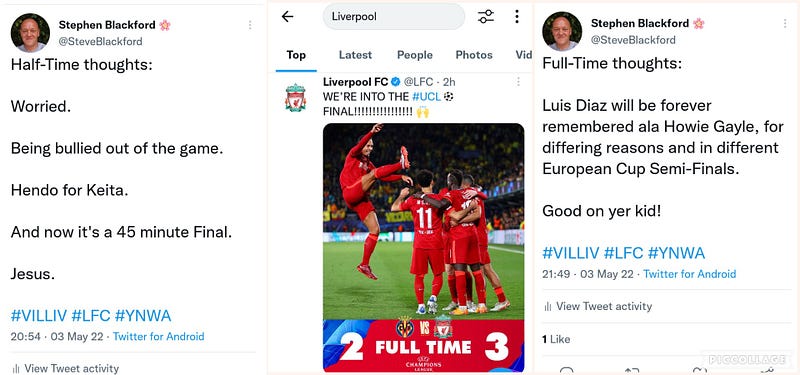The width and height of the screenshot is (800, 375).
Task: Open more options on Full-Time thoughts tweet
Action: point(785,23)
